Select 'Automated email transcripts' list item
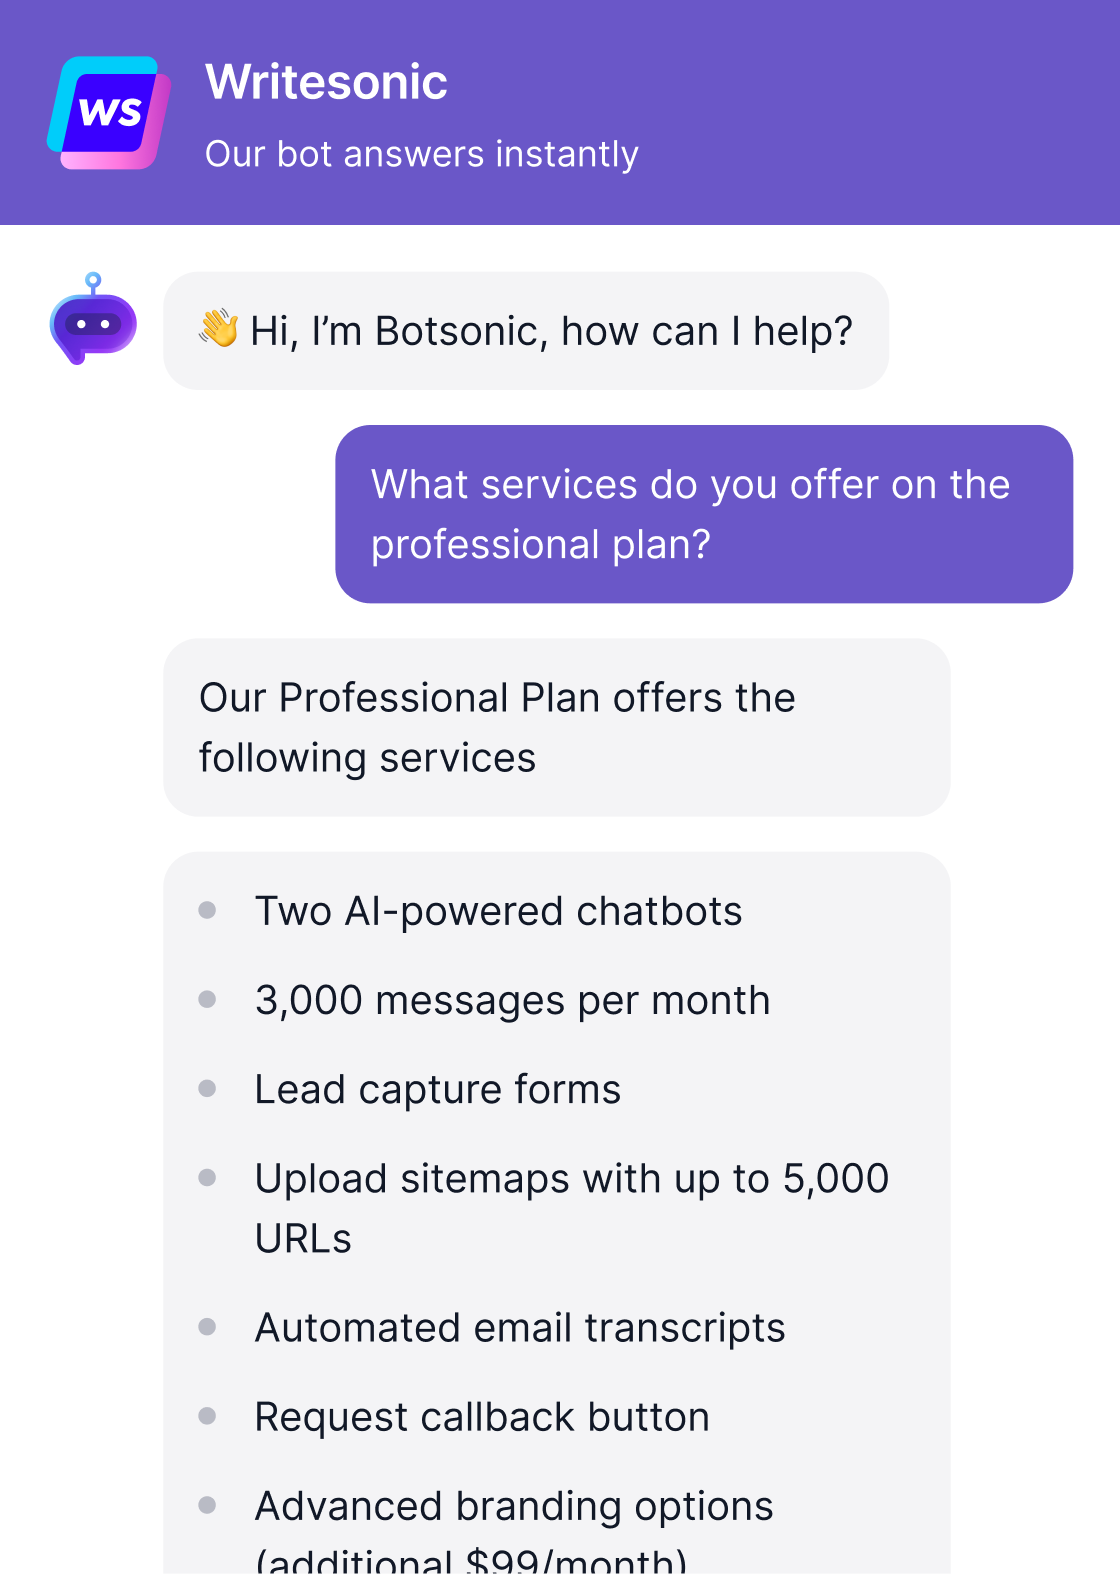The width and height of the screenshot is (1120, 1574). click(520, 1328)
